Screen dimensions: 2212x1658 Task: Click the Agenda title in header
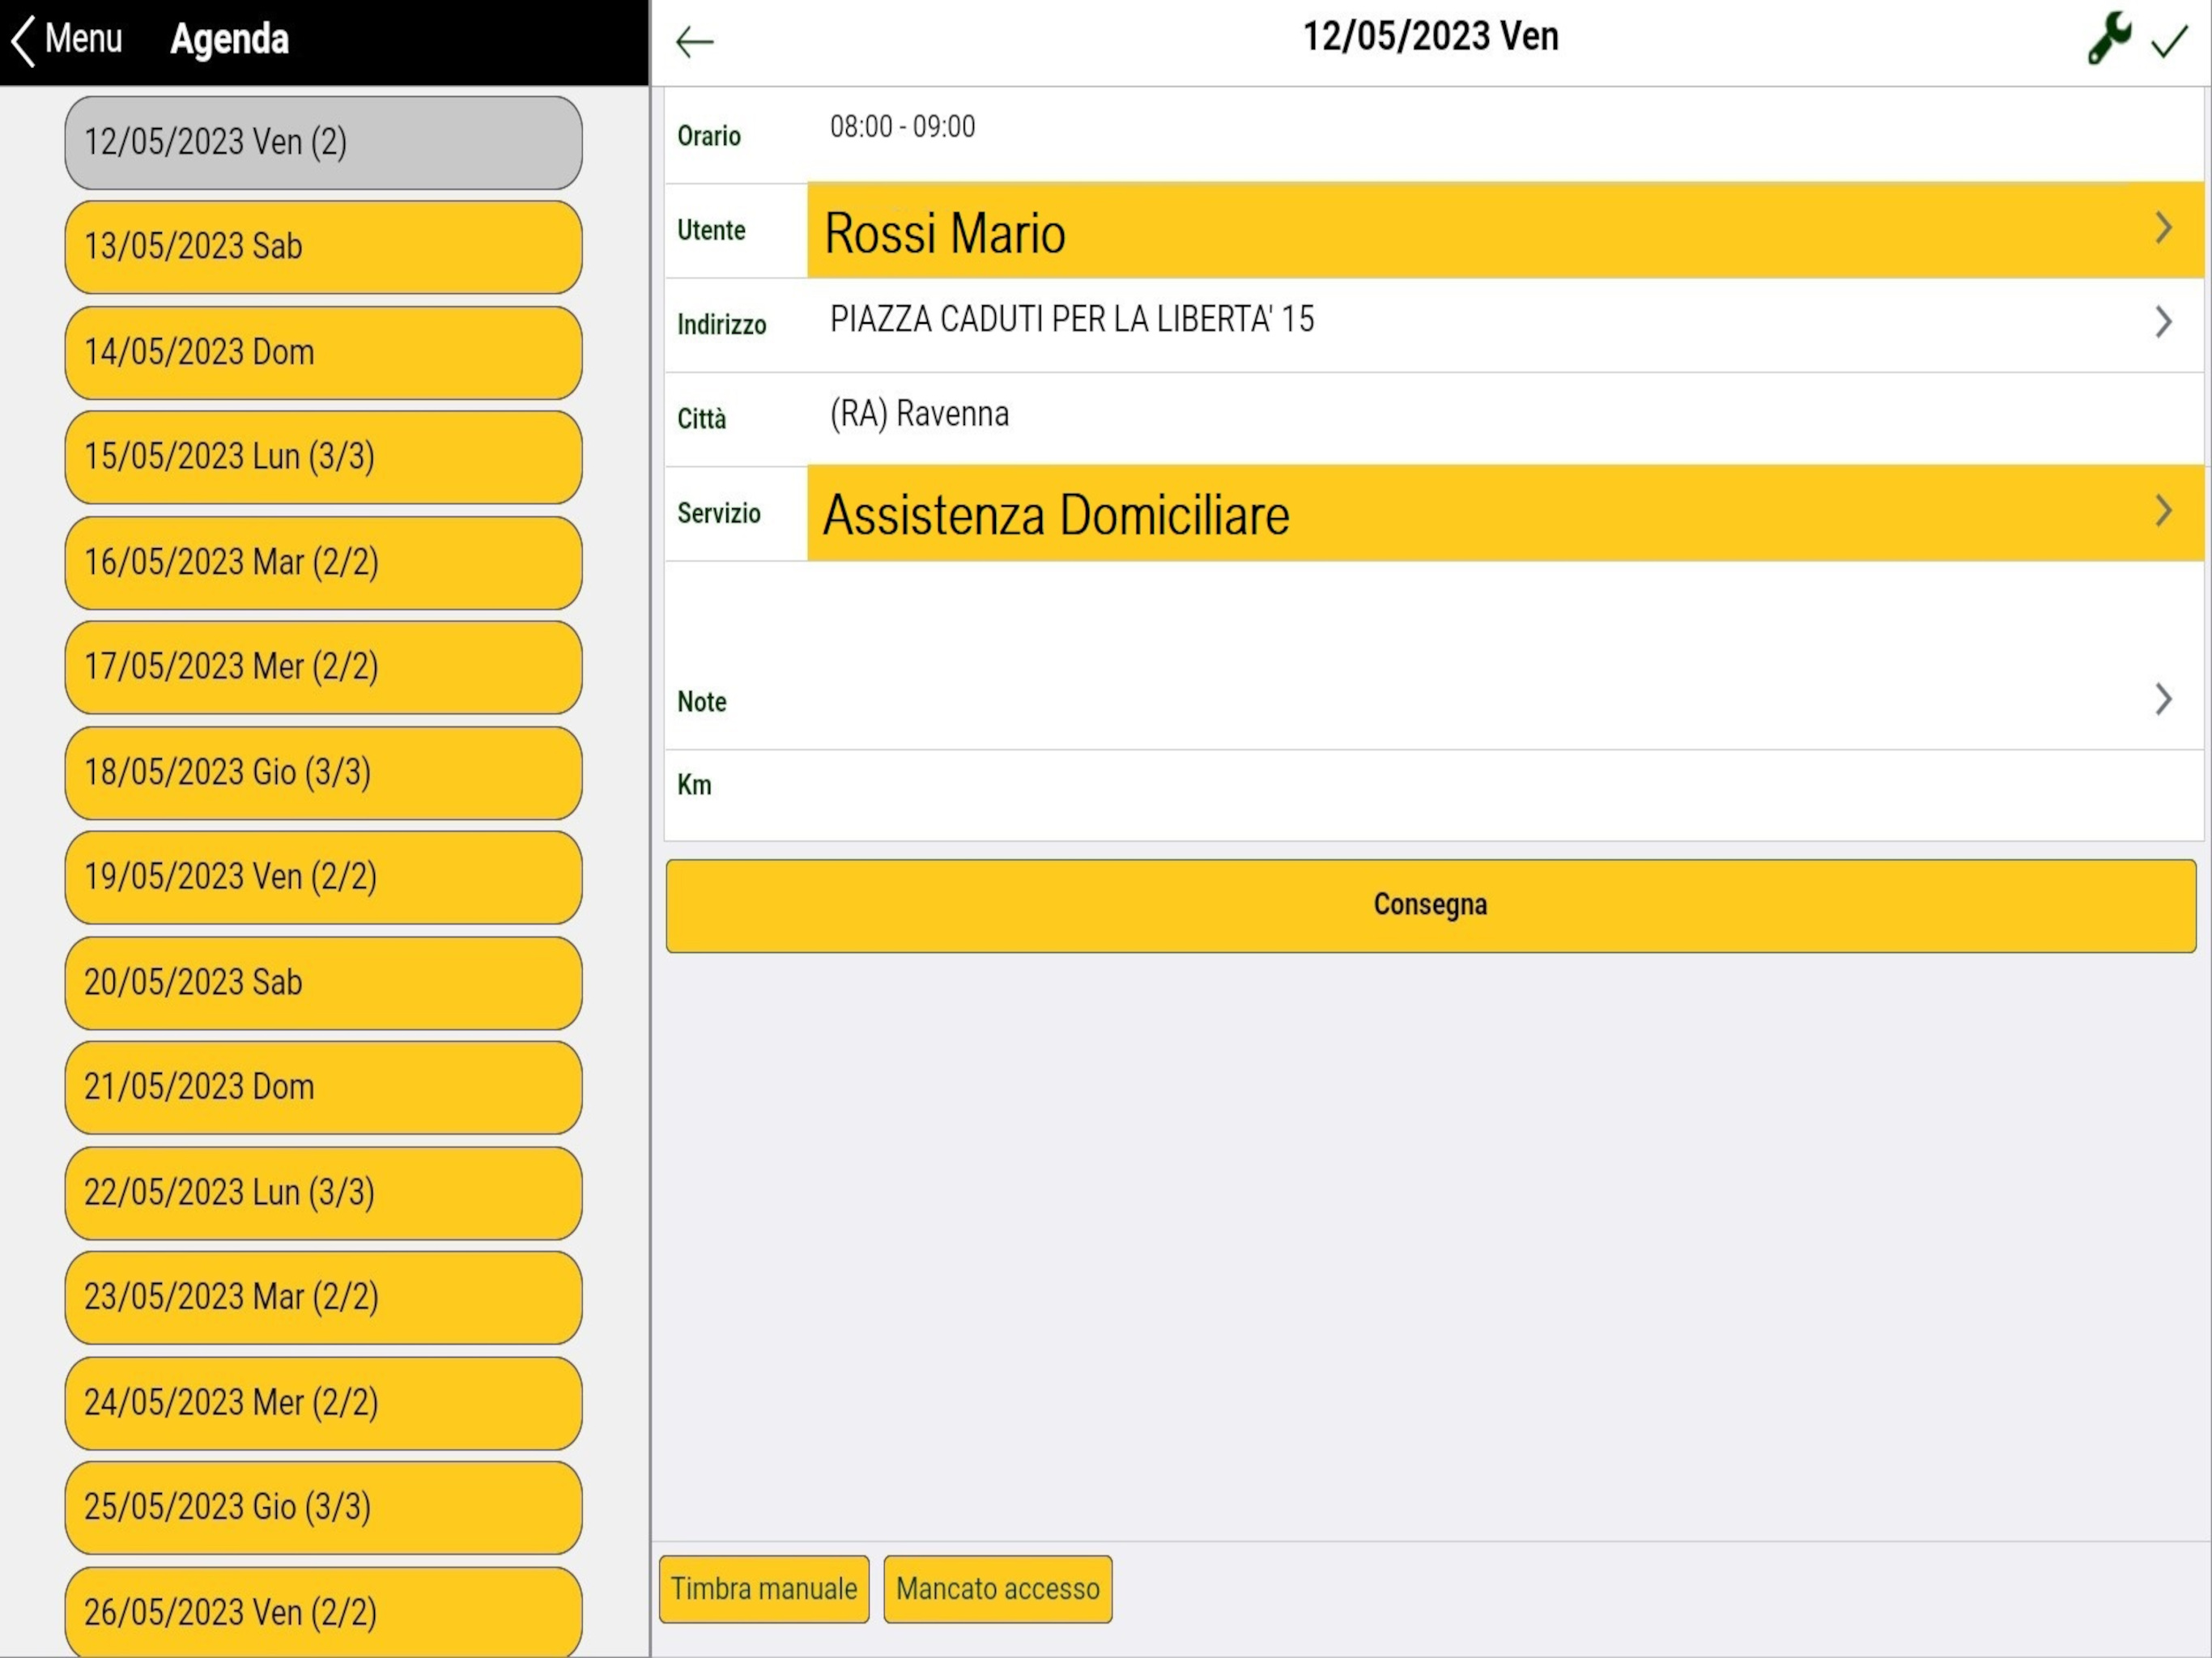point(229,40)
